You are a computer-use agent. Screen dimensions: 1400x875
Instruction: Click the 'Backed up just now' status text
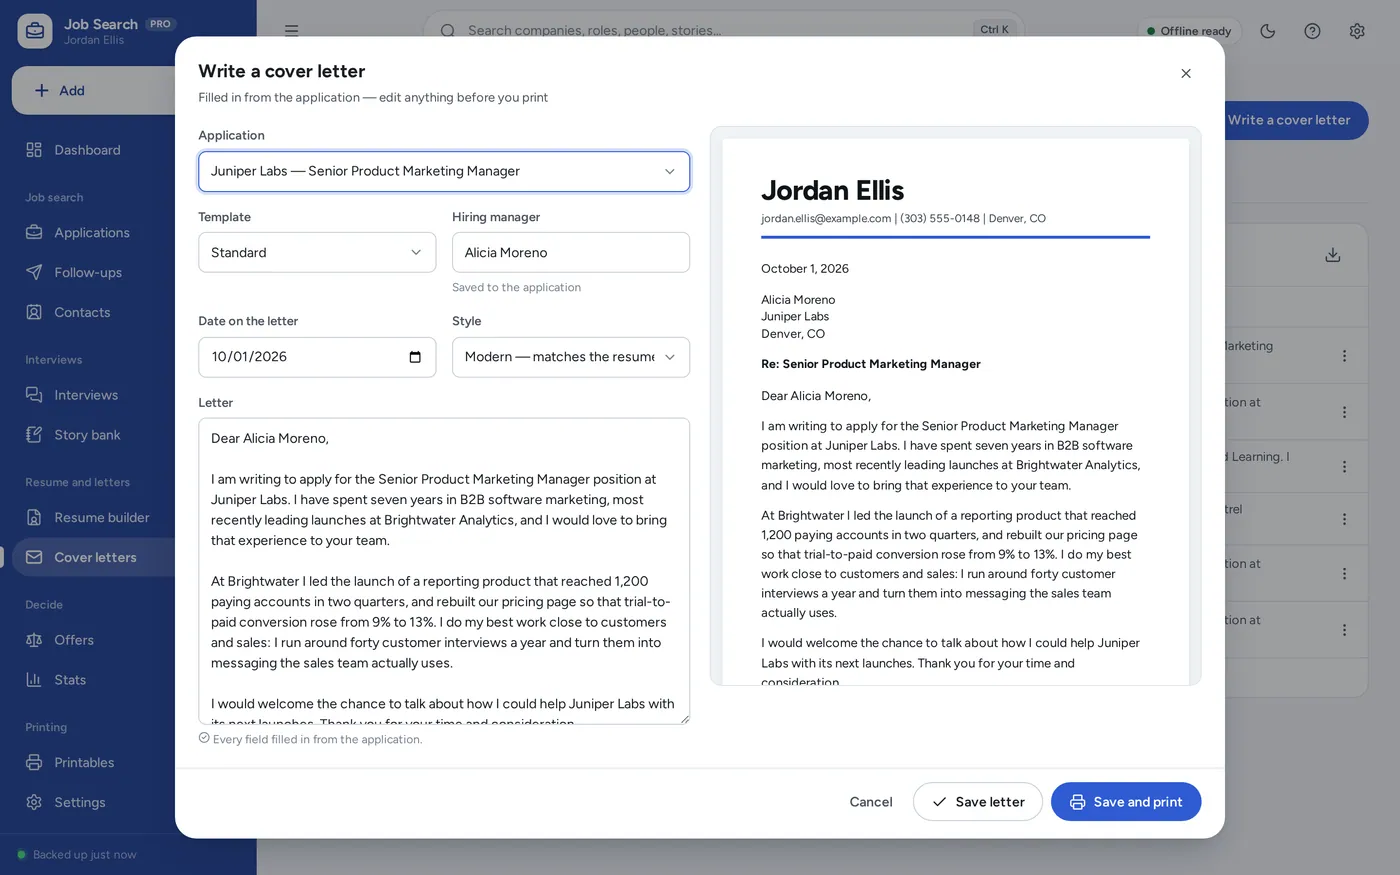pyautogui.click(x=85, y=855)
